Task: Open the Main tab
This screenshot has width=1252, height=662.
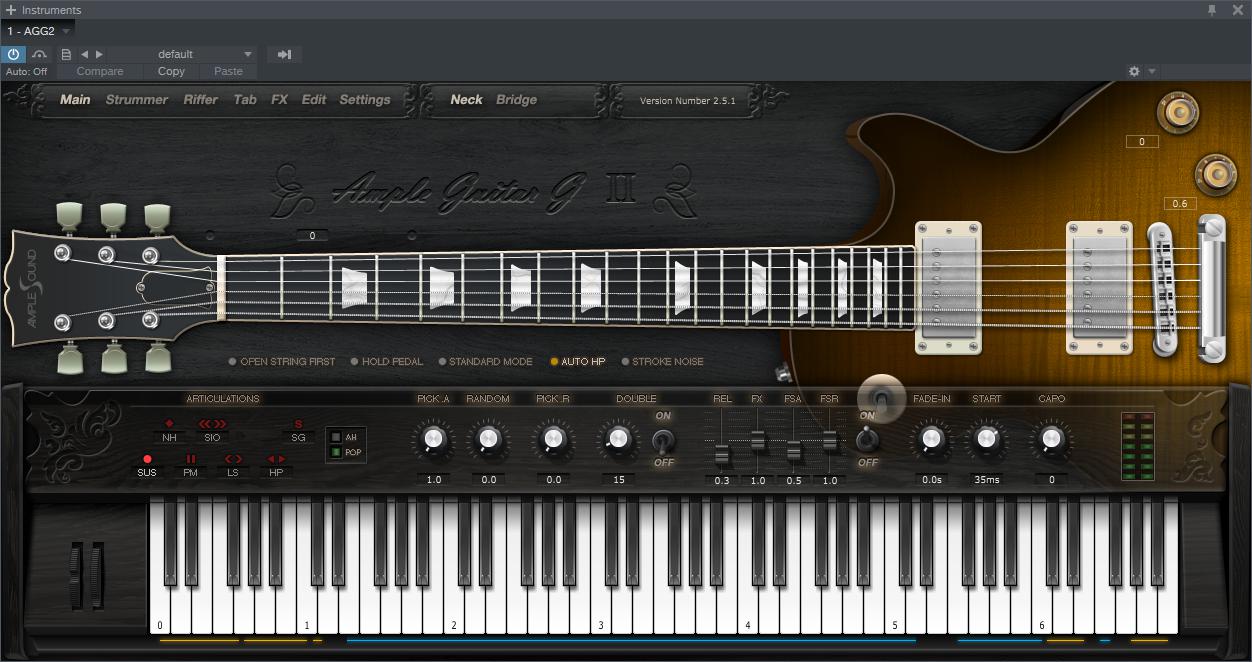Action: (75, 100)
